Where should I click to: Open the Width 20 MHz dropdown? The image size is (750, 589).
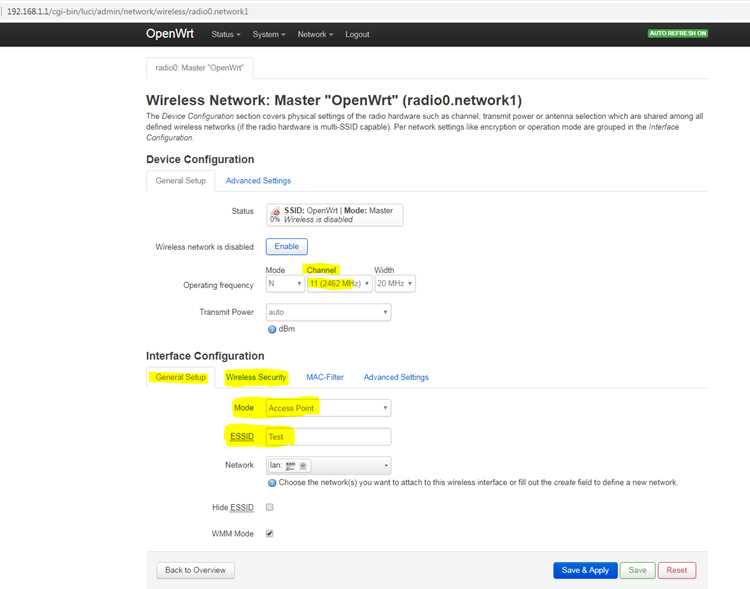tap(395, 284)
